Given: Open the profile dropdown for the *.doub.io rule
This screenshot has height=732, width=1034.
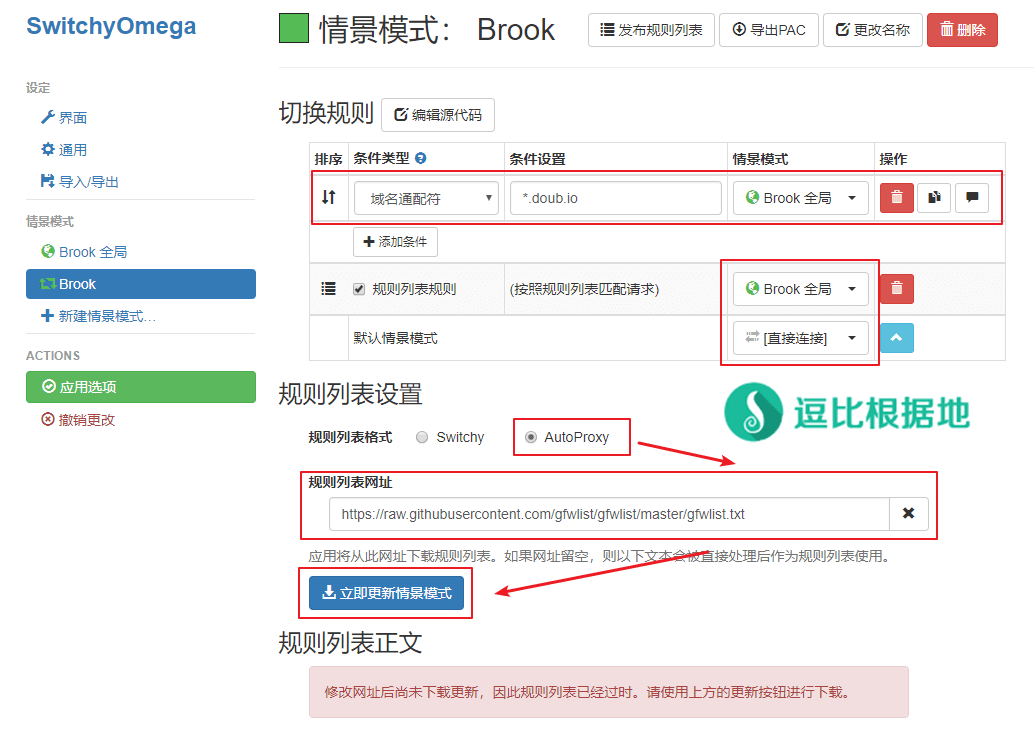Looking at the screenshot, I should click(800, 198).
